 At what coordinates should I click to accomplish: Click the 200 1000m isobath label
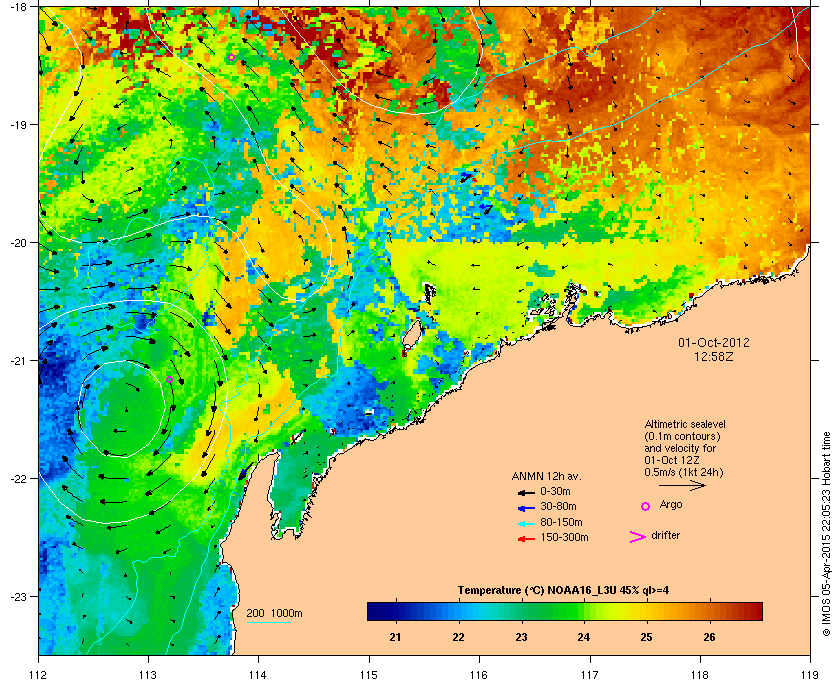[x=274, y=614]
